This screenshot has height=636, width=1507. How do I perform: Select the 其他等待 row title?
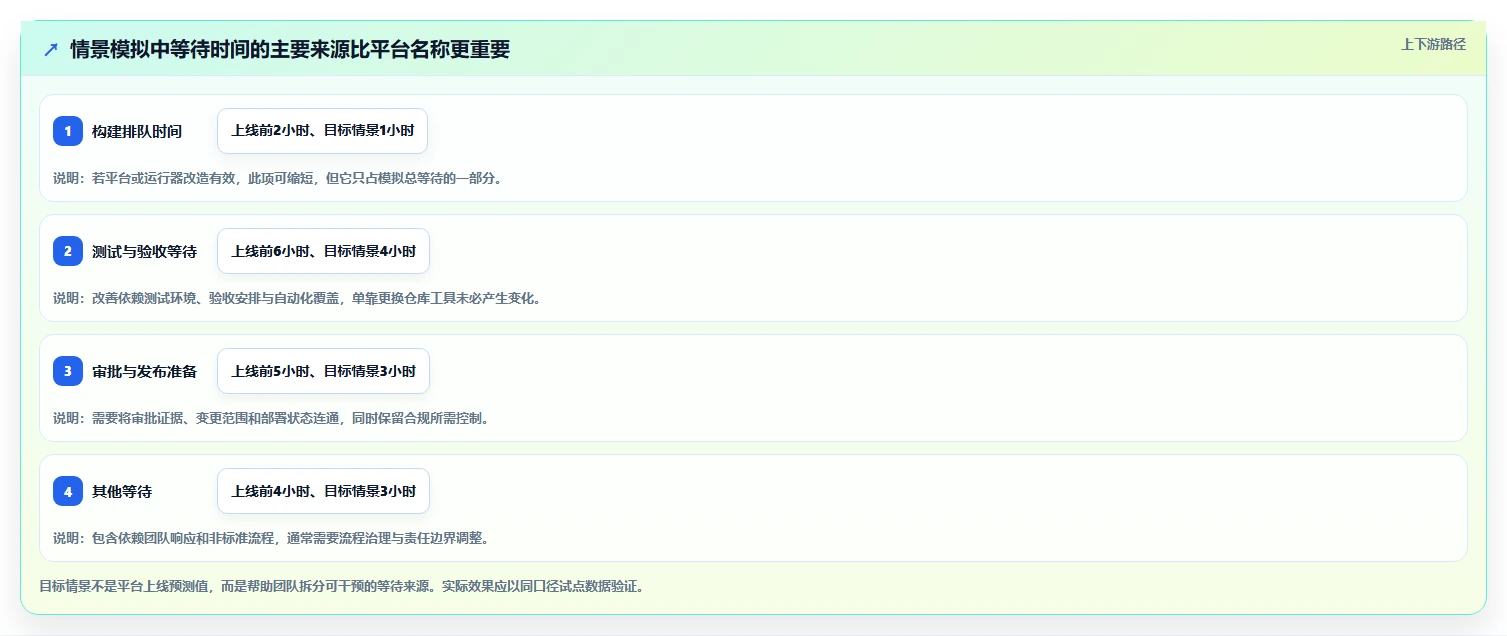122,491
